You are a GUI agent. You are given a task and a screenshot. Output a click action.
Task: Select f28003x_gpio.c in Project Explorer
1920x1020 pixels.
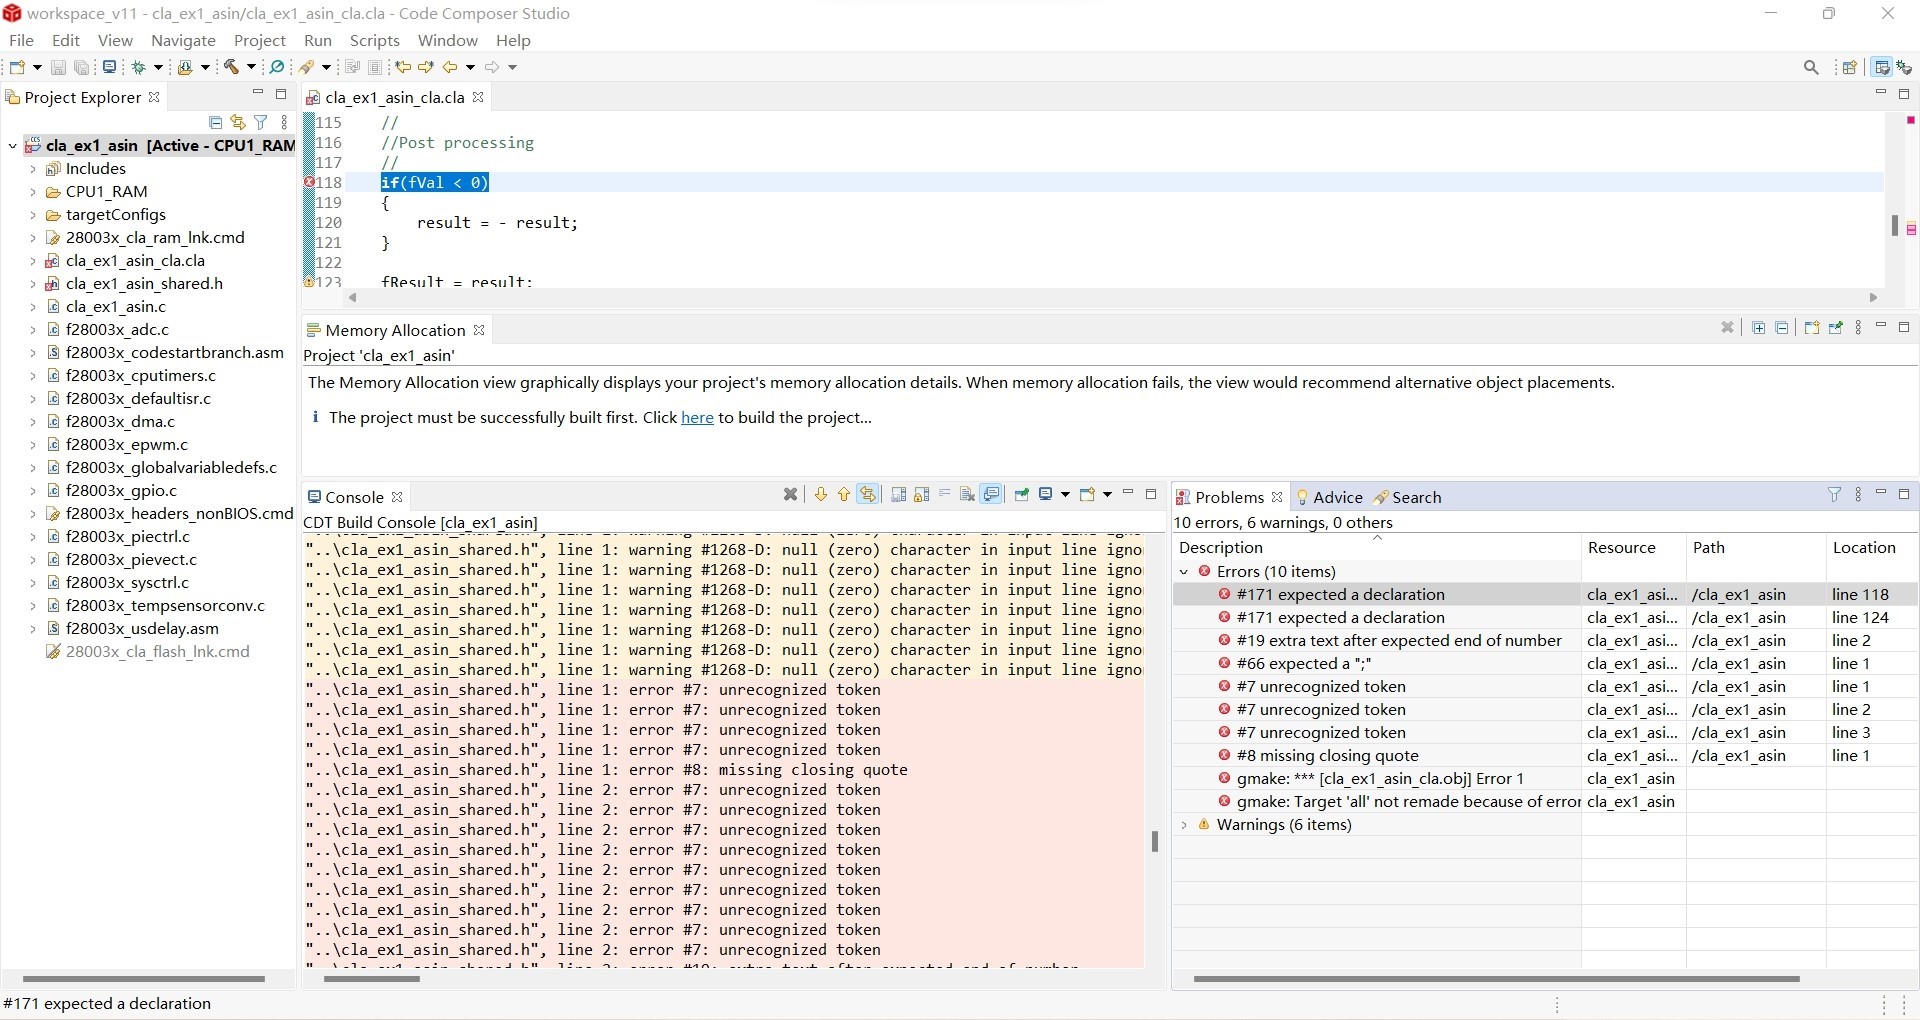coord(121,491)
